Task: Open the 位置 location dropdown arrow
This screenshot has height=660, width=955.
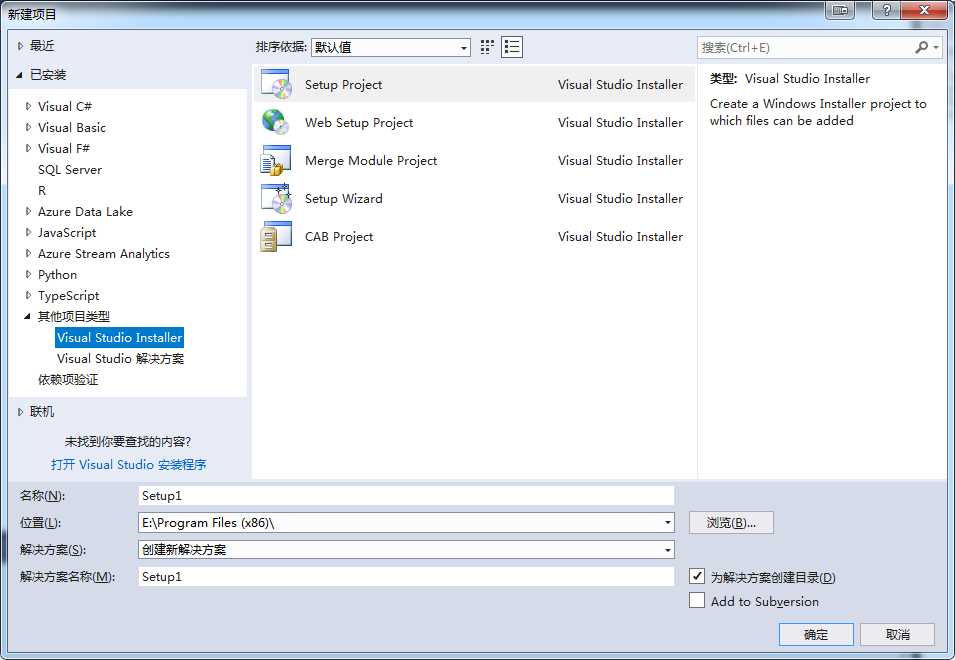Action: [x=668, y=522]
